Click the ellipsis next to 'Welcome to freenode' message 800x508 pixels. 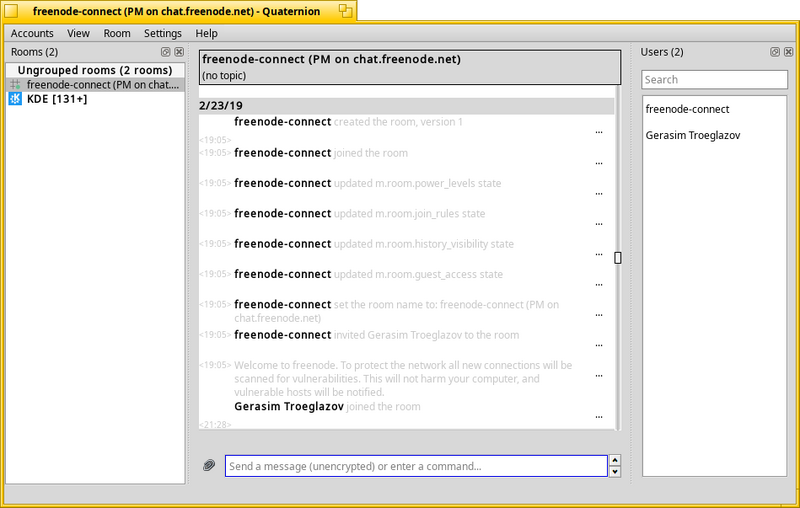pyautogui.click(x=599, y=375)
